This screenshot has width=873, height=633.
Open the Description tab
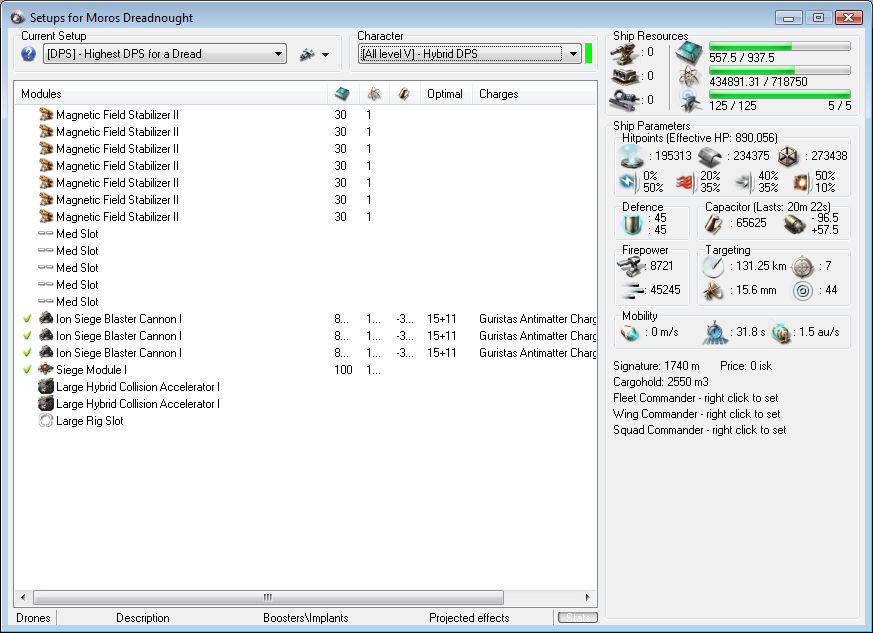[x=143, y=617]
